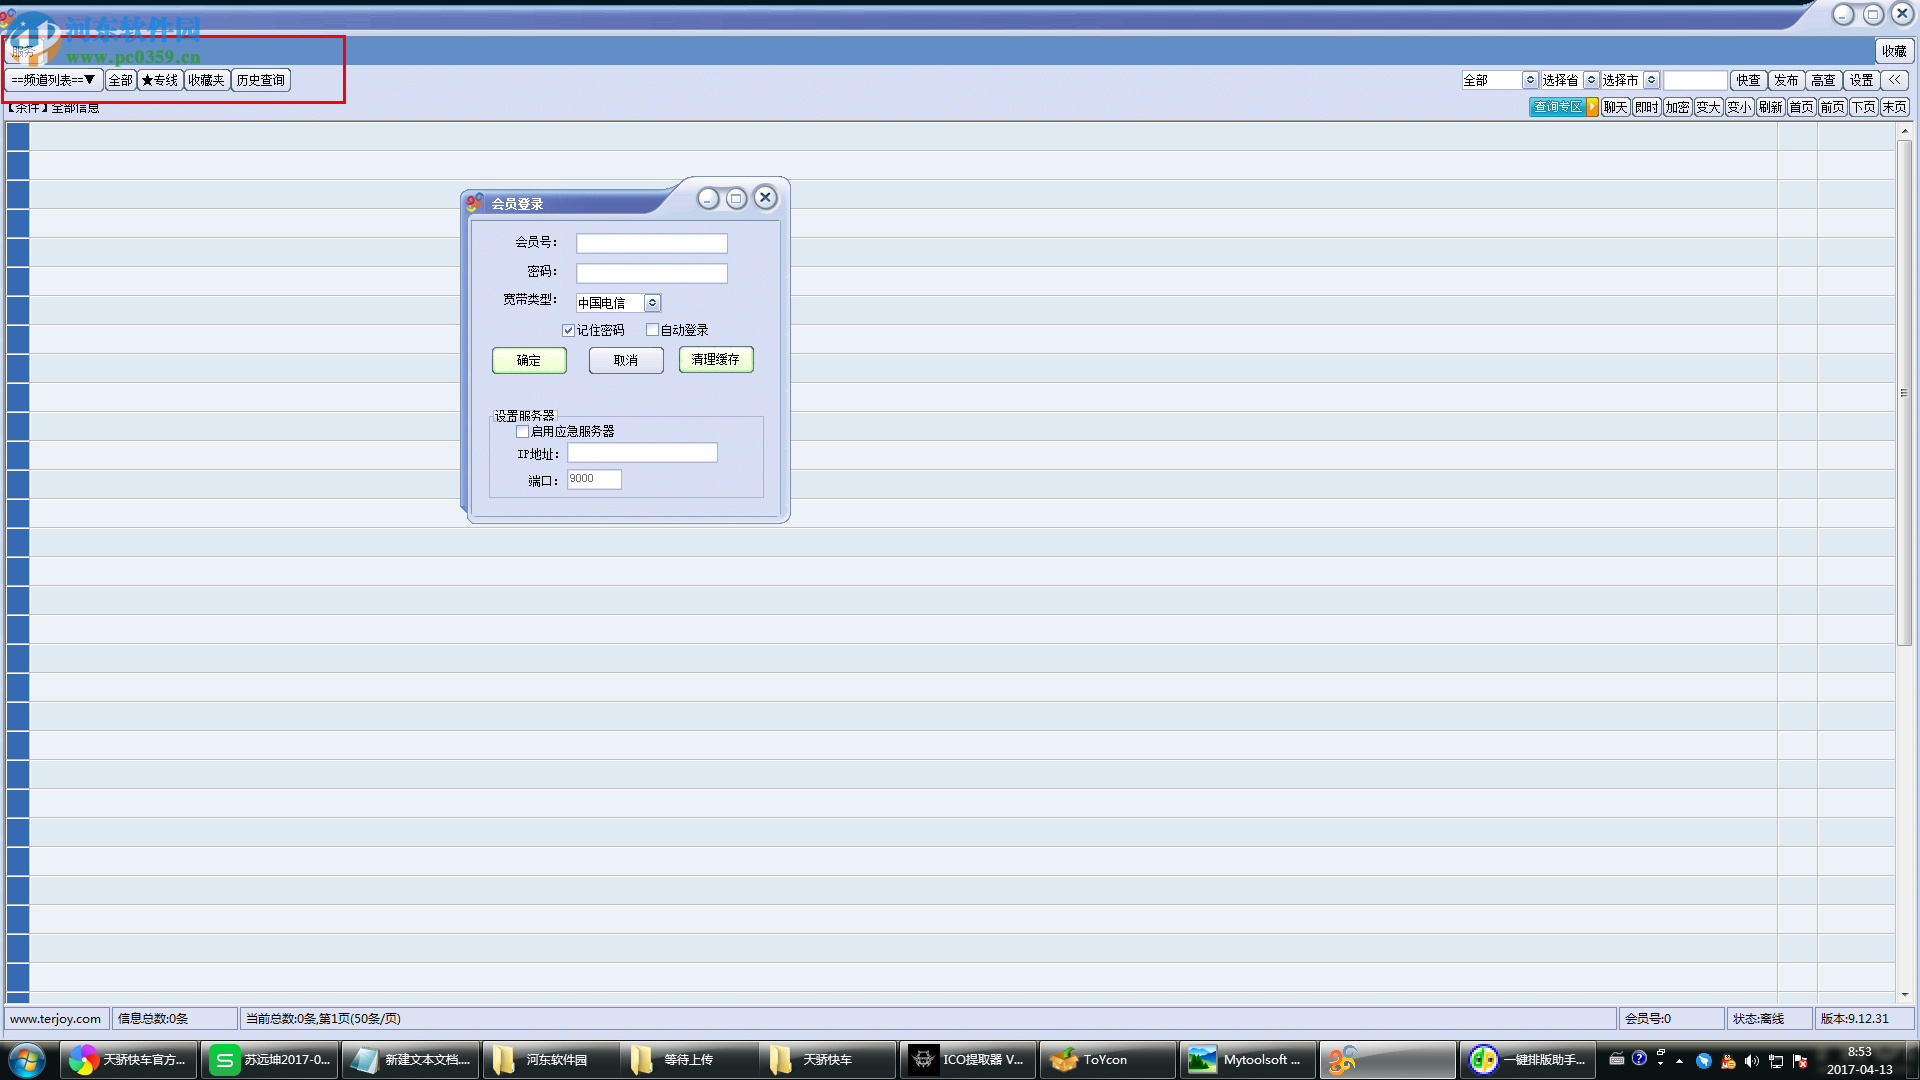Image resolution: width=1920 pixels, height=1080 pixels.
Task: Click the 清理缓存 button
Action: 716,359
